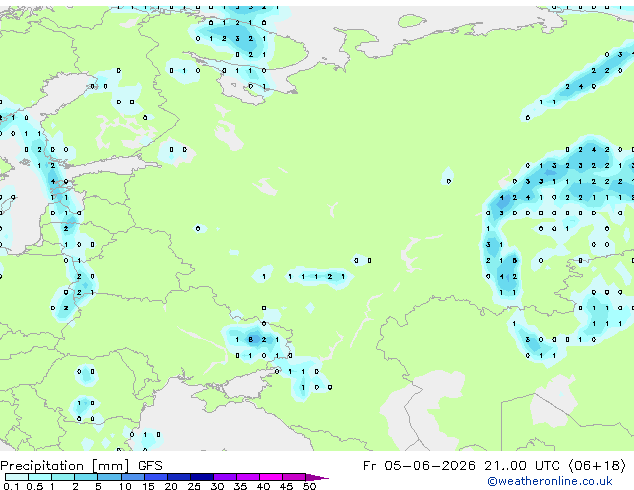
Task: Click the '40' legend scale label
Action: pos(263,486)
